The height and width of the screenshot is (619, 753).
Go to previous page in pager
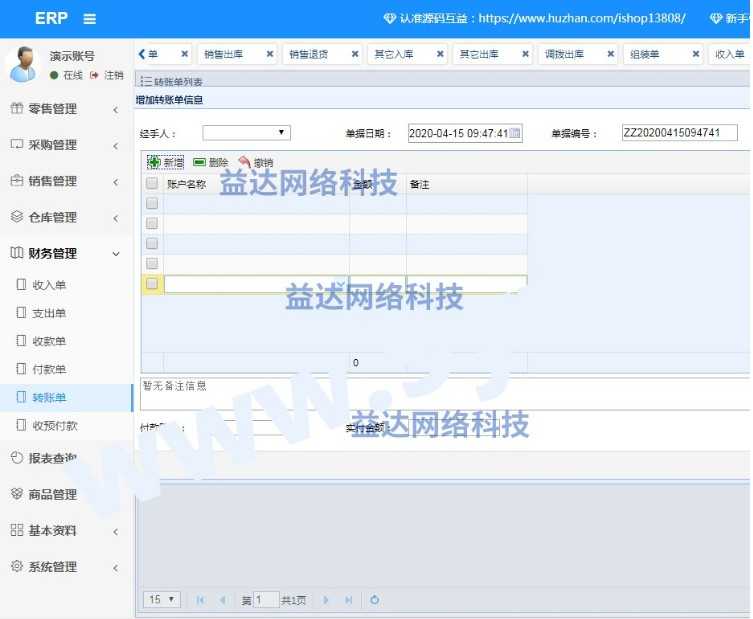222,600
